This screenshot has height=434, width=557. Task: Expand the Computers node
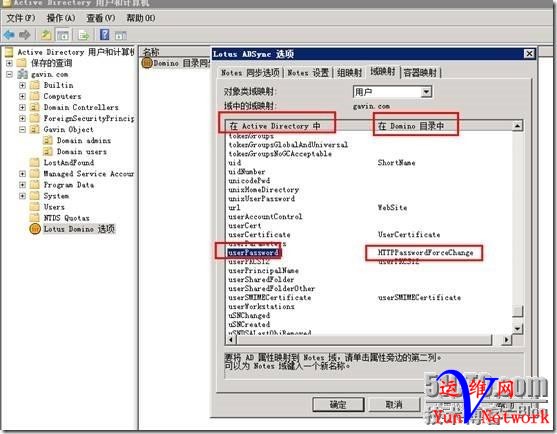tap(22, 96)
